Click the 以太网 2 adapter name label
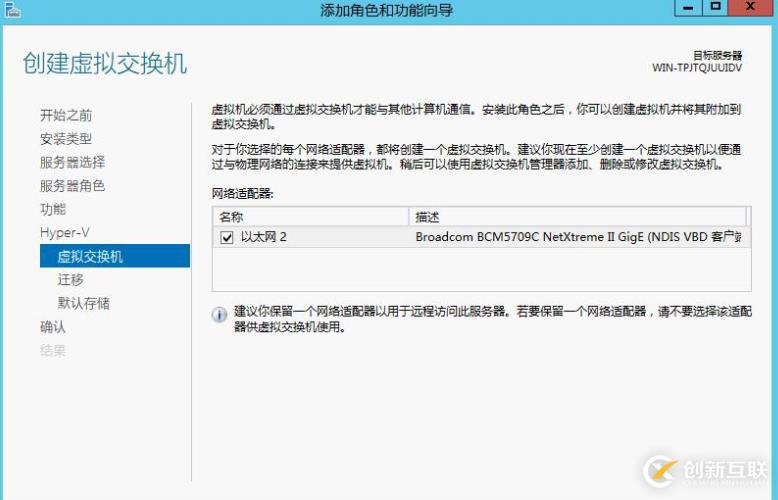 pyautogui.click(x=264, y=238)
